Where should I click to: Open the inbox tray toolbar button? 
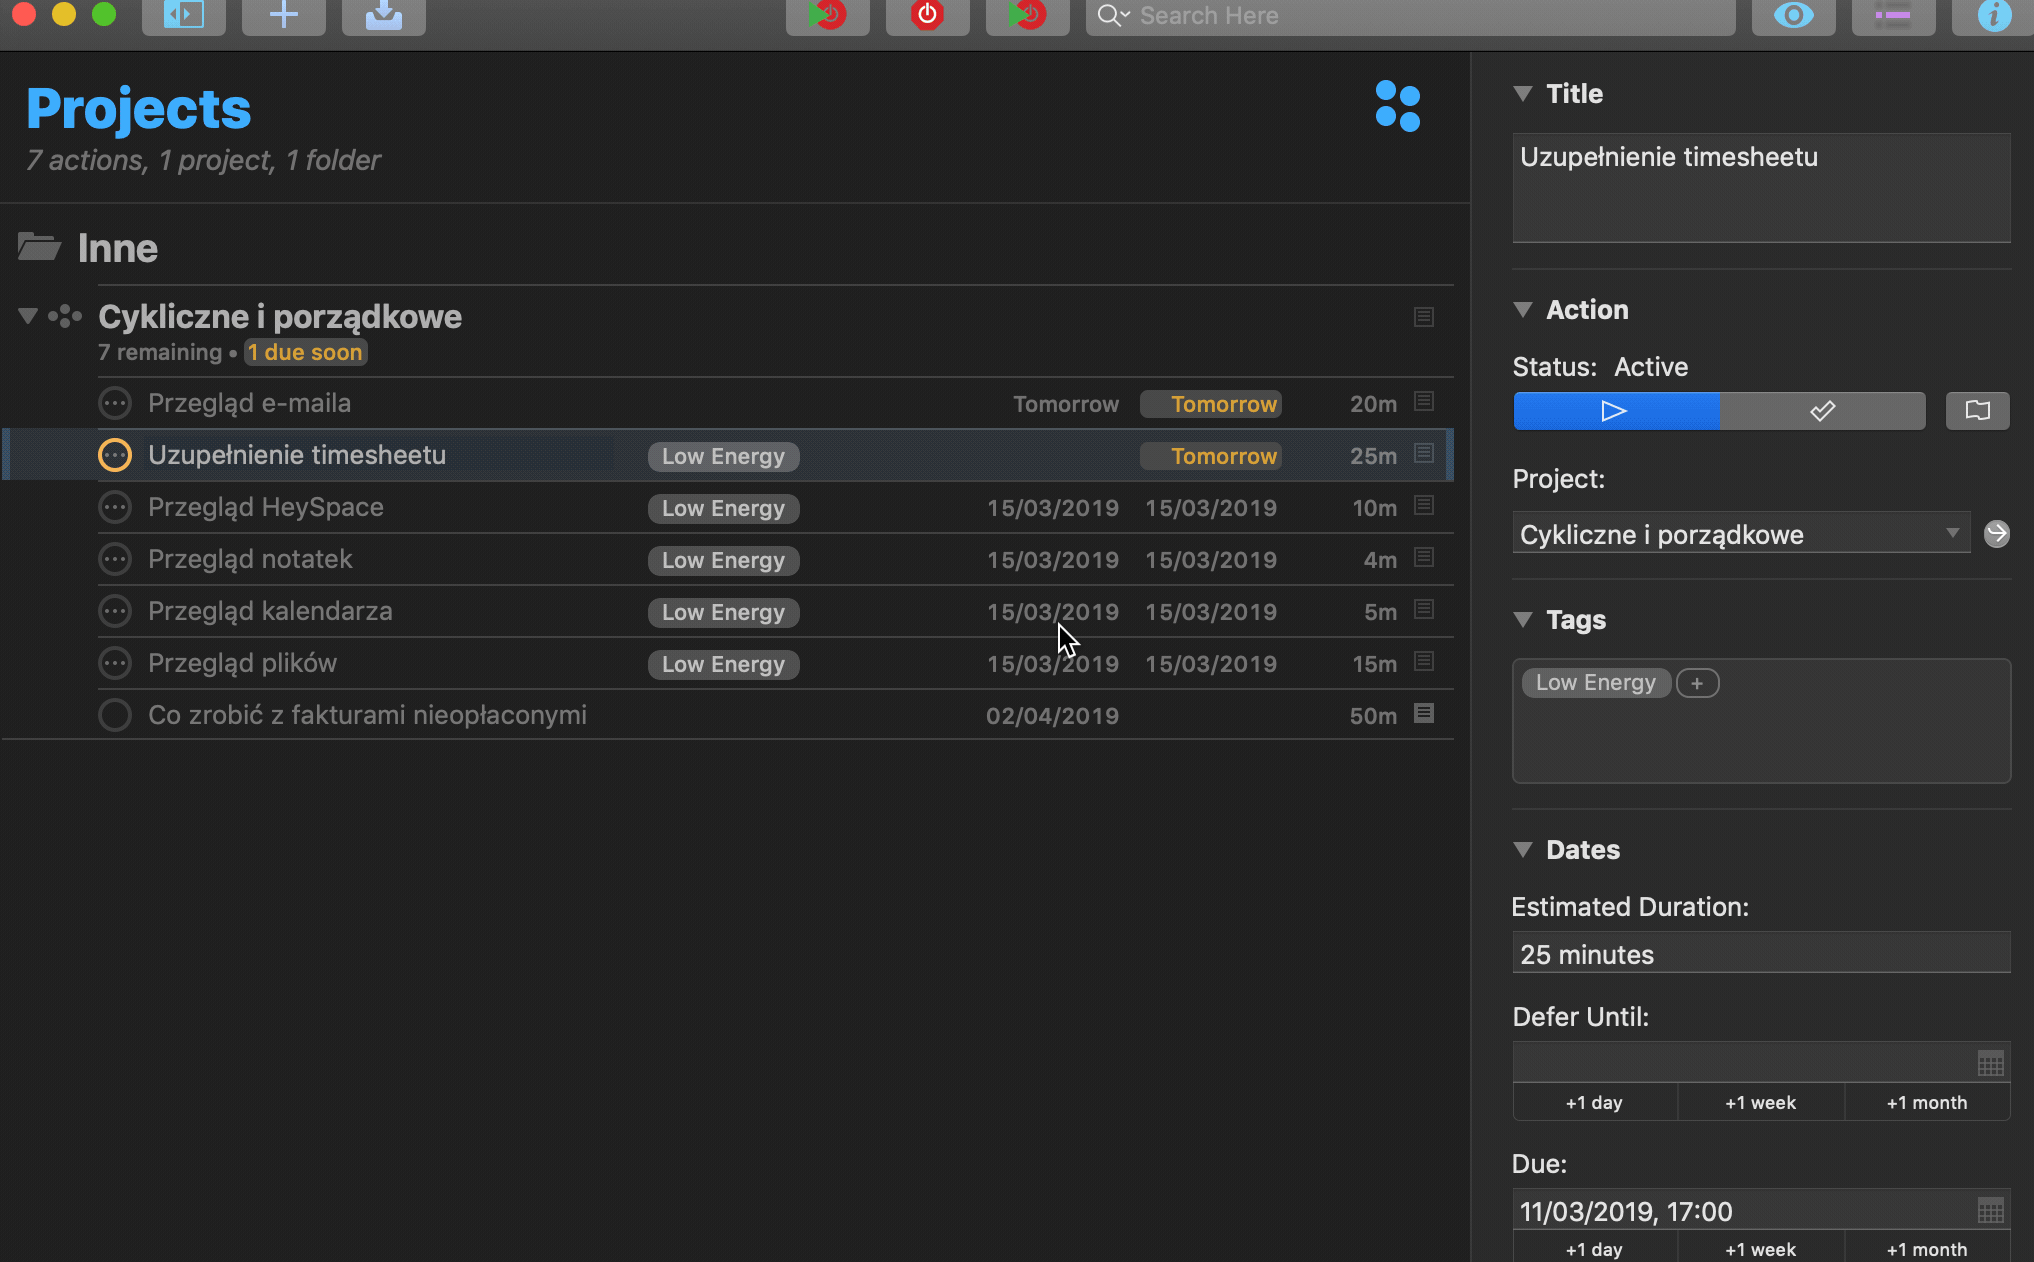pos(383,15)
